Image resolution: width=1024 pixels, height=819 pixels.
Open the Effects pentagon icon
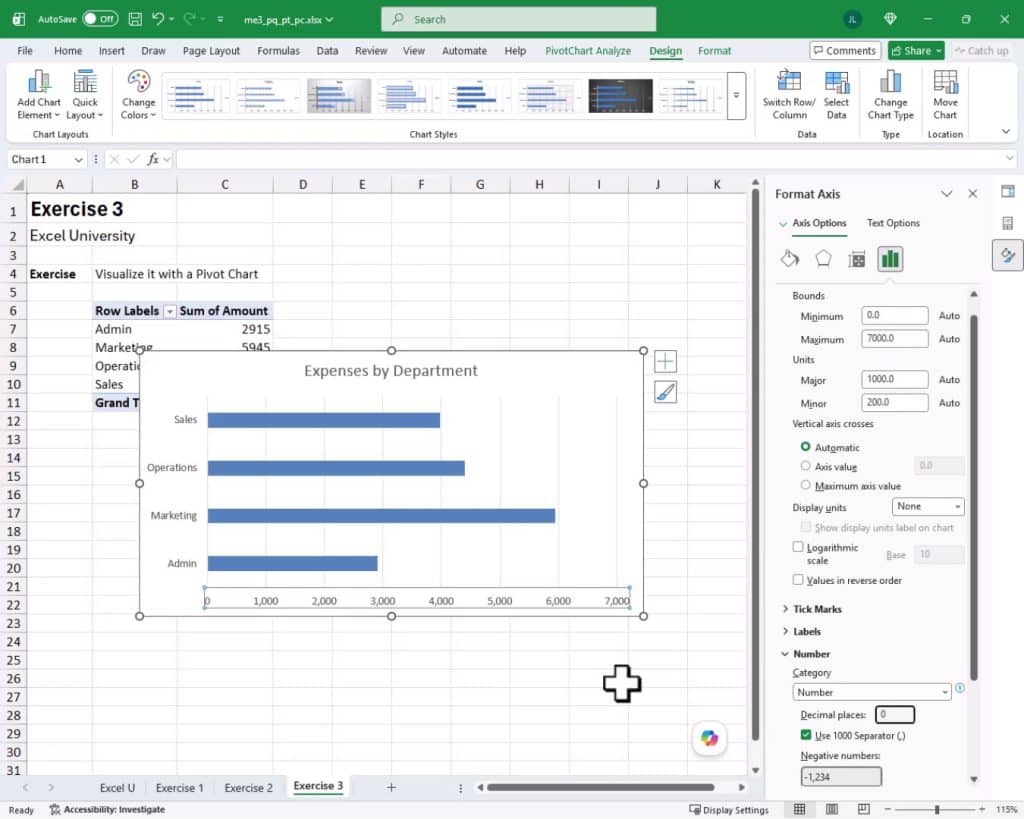823,259
